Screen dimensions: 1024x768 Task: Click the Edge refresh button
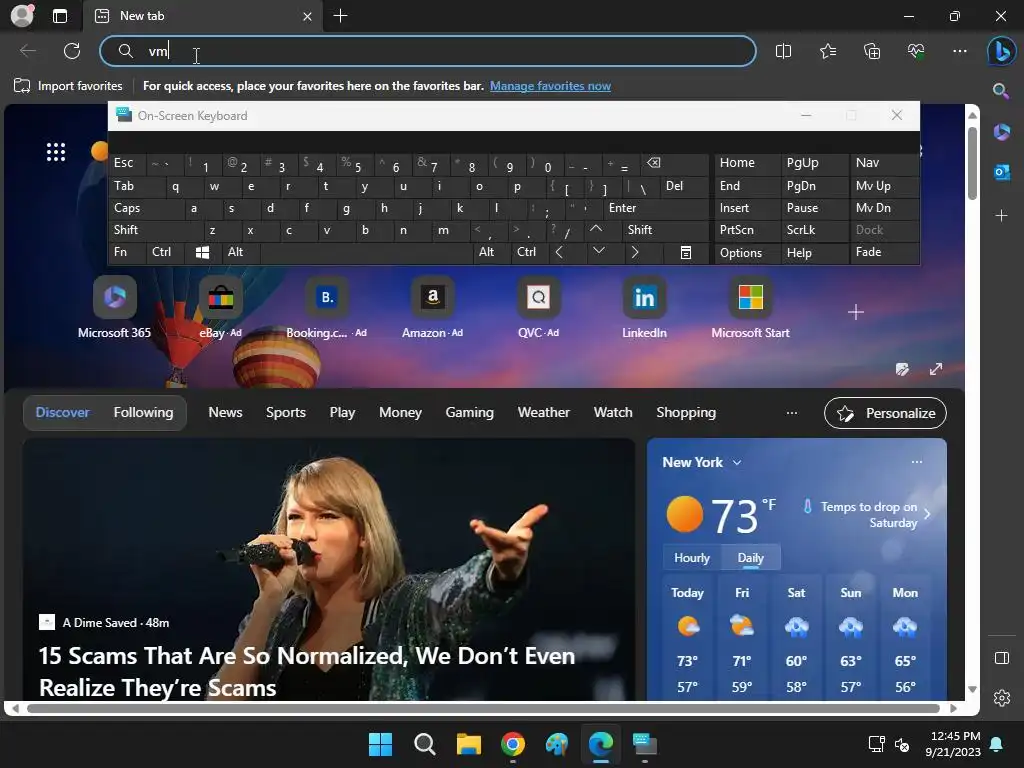72,51
